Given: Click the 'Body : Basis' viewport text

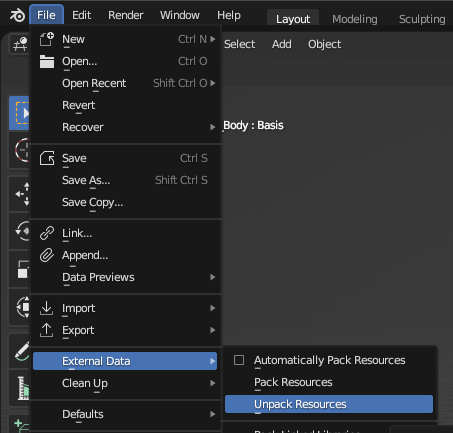Looking at the screenshot, I should tap(253, 126).
